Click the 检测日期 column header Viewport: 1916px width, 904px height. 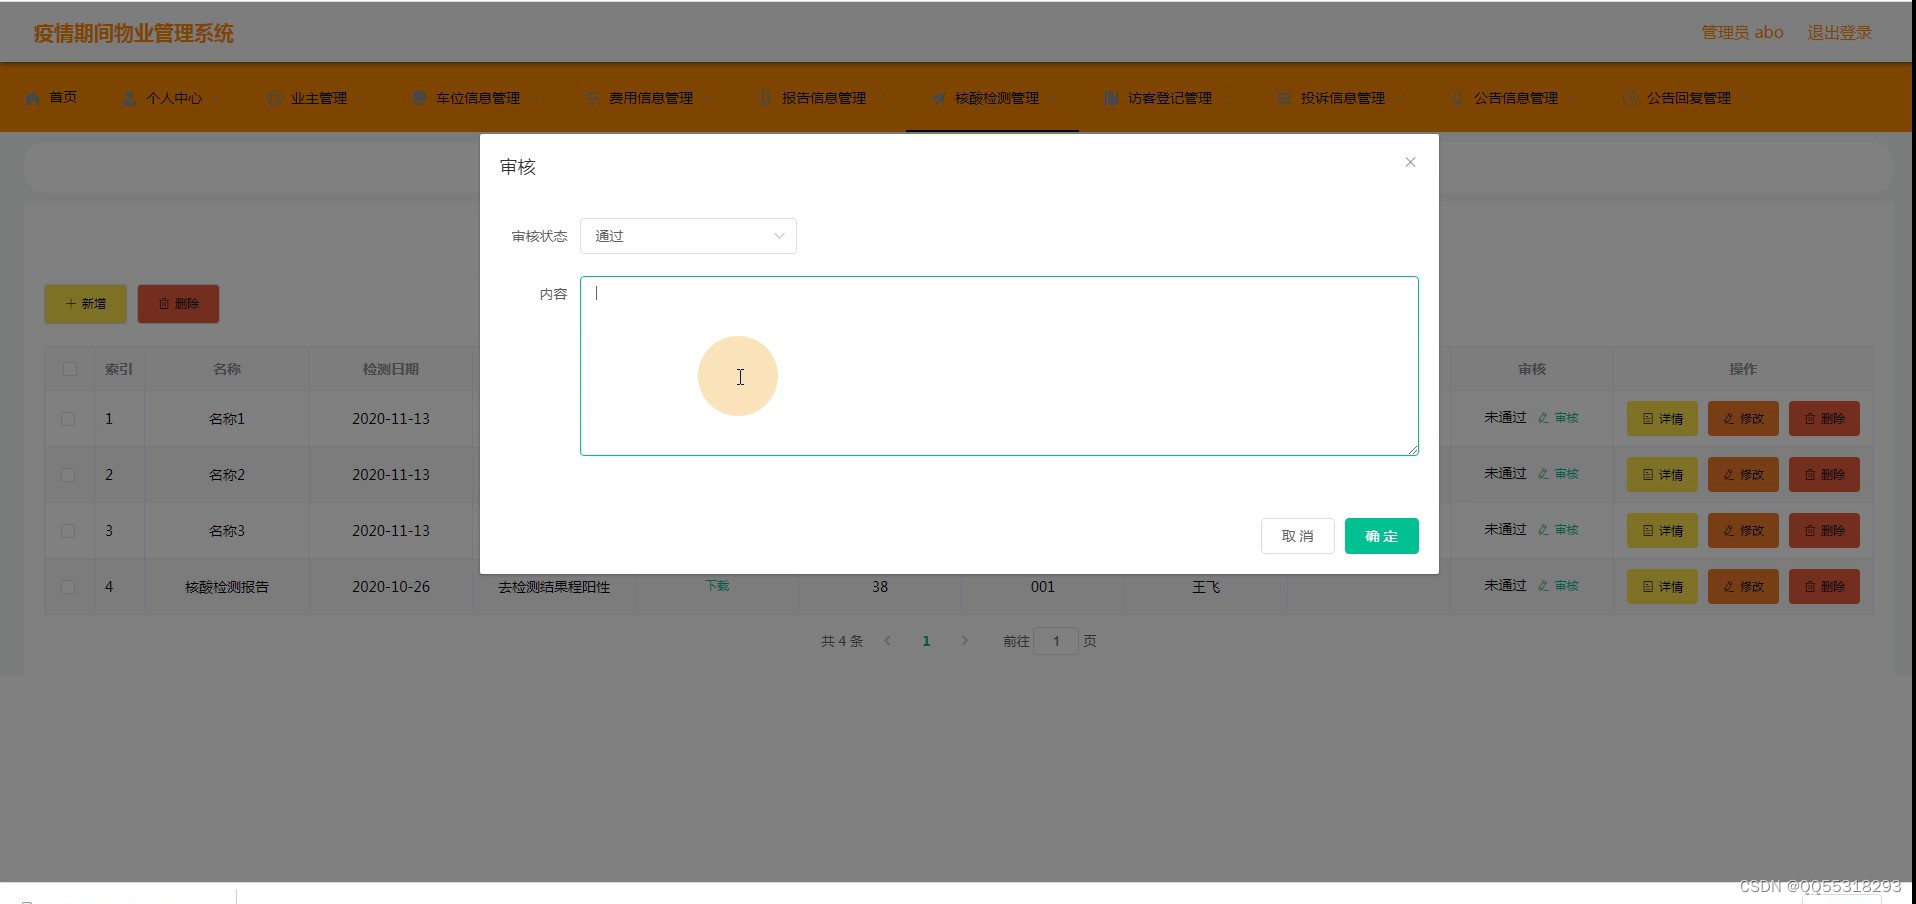point(390,369)
